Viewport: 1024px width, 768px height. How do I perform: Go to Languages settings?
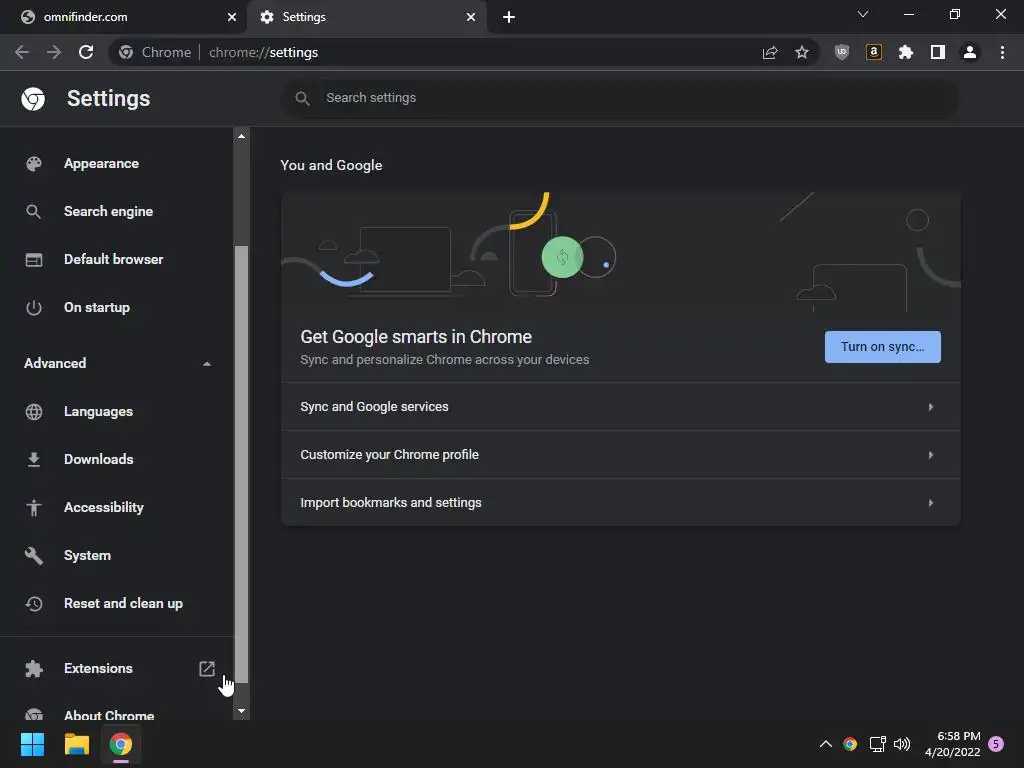[99, 411]
